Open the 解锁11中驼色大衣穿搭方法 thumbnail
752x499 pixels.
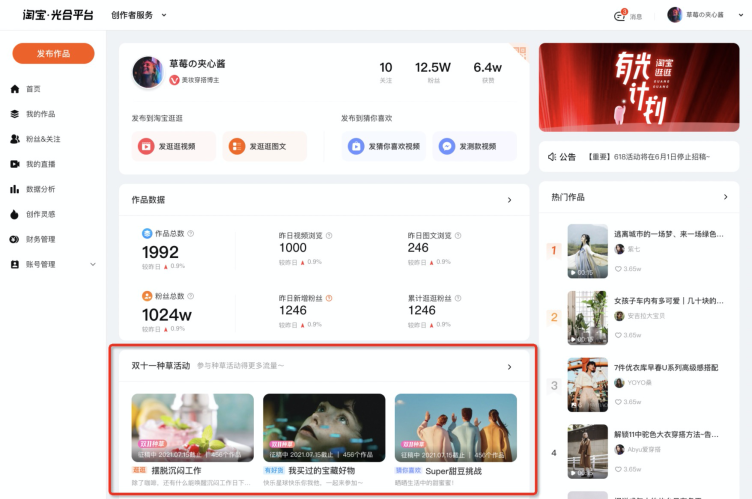coord(588,451)
